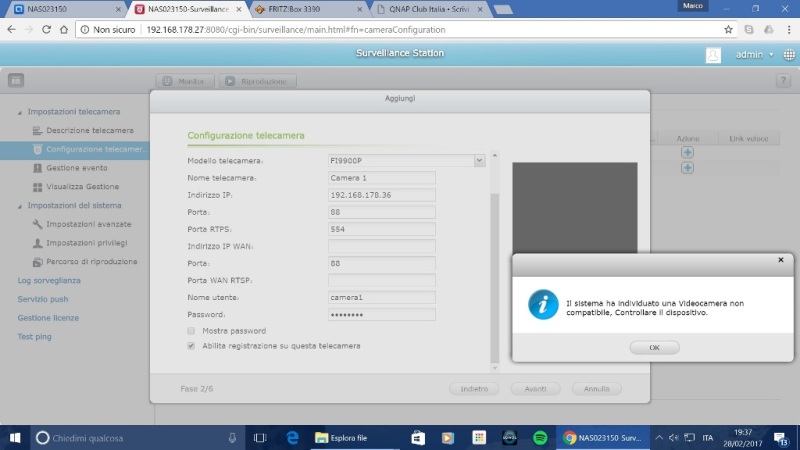Click the Spotify icon in taskbar
Image resolution: width=800 pixels, height=450 pixels.
[x=539, y=438]
